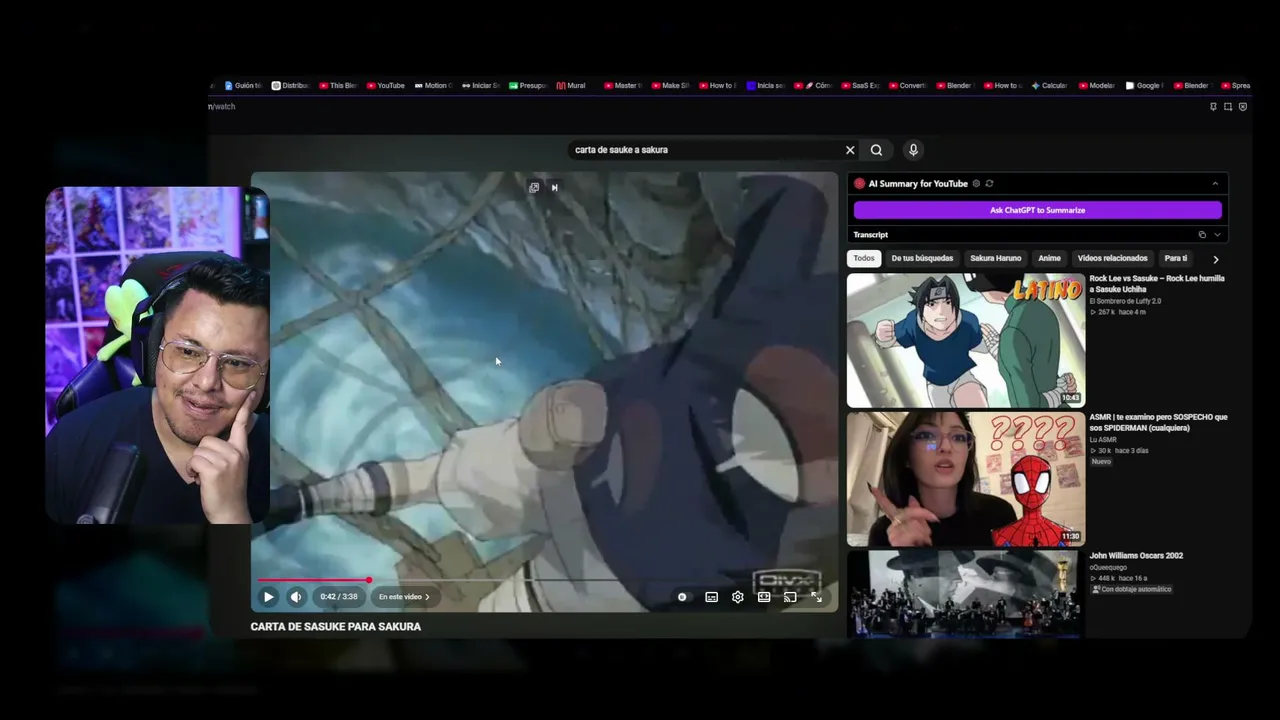Skip to next video icon atop player
Viewport: 1280px width, 720px height.
(555, 187)
